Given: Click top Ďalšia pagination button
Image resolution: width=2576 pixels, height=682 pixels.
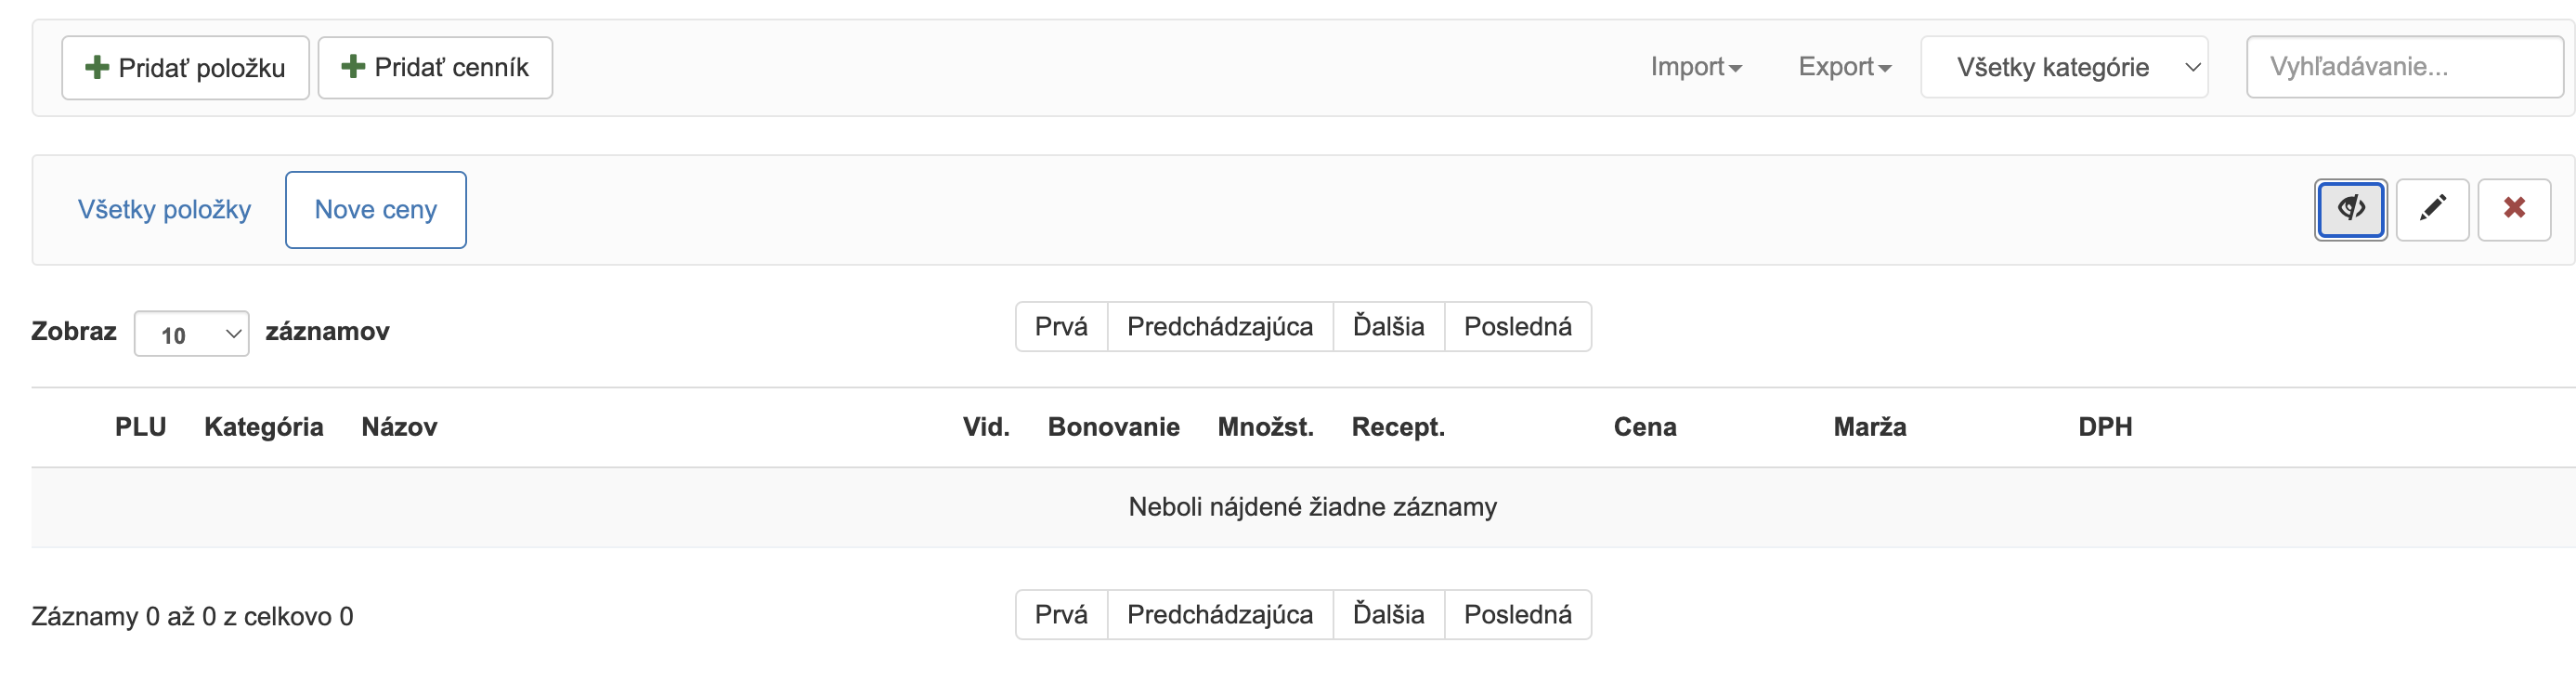Looking at the screenshot, I should coord(1388,327).
